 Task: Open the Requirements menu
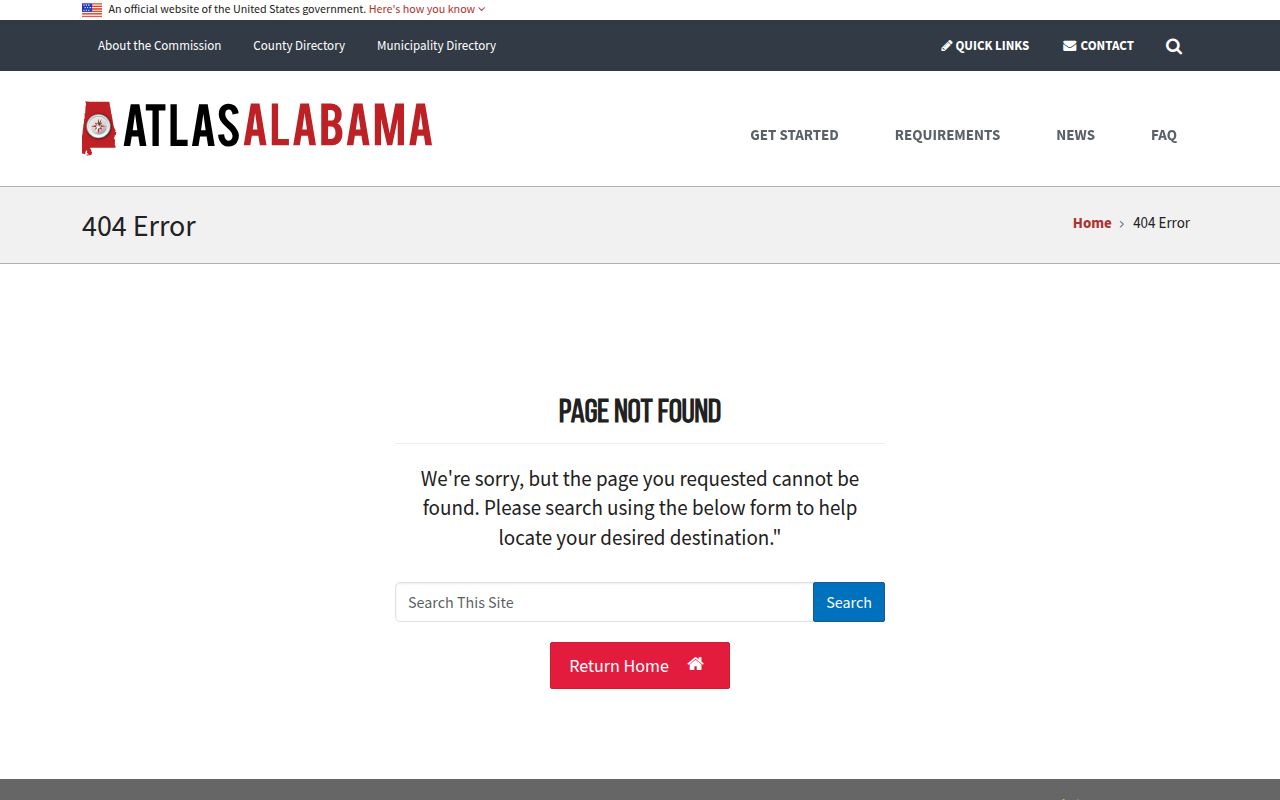pos(947,135)
